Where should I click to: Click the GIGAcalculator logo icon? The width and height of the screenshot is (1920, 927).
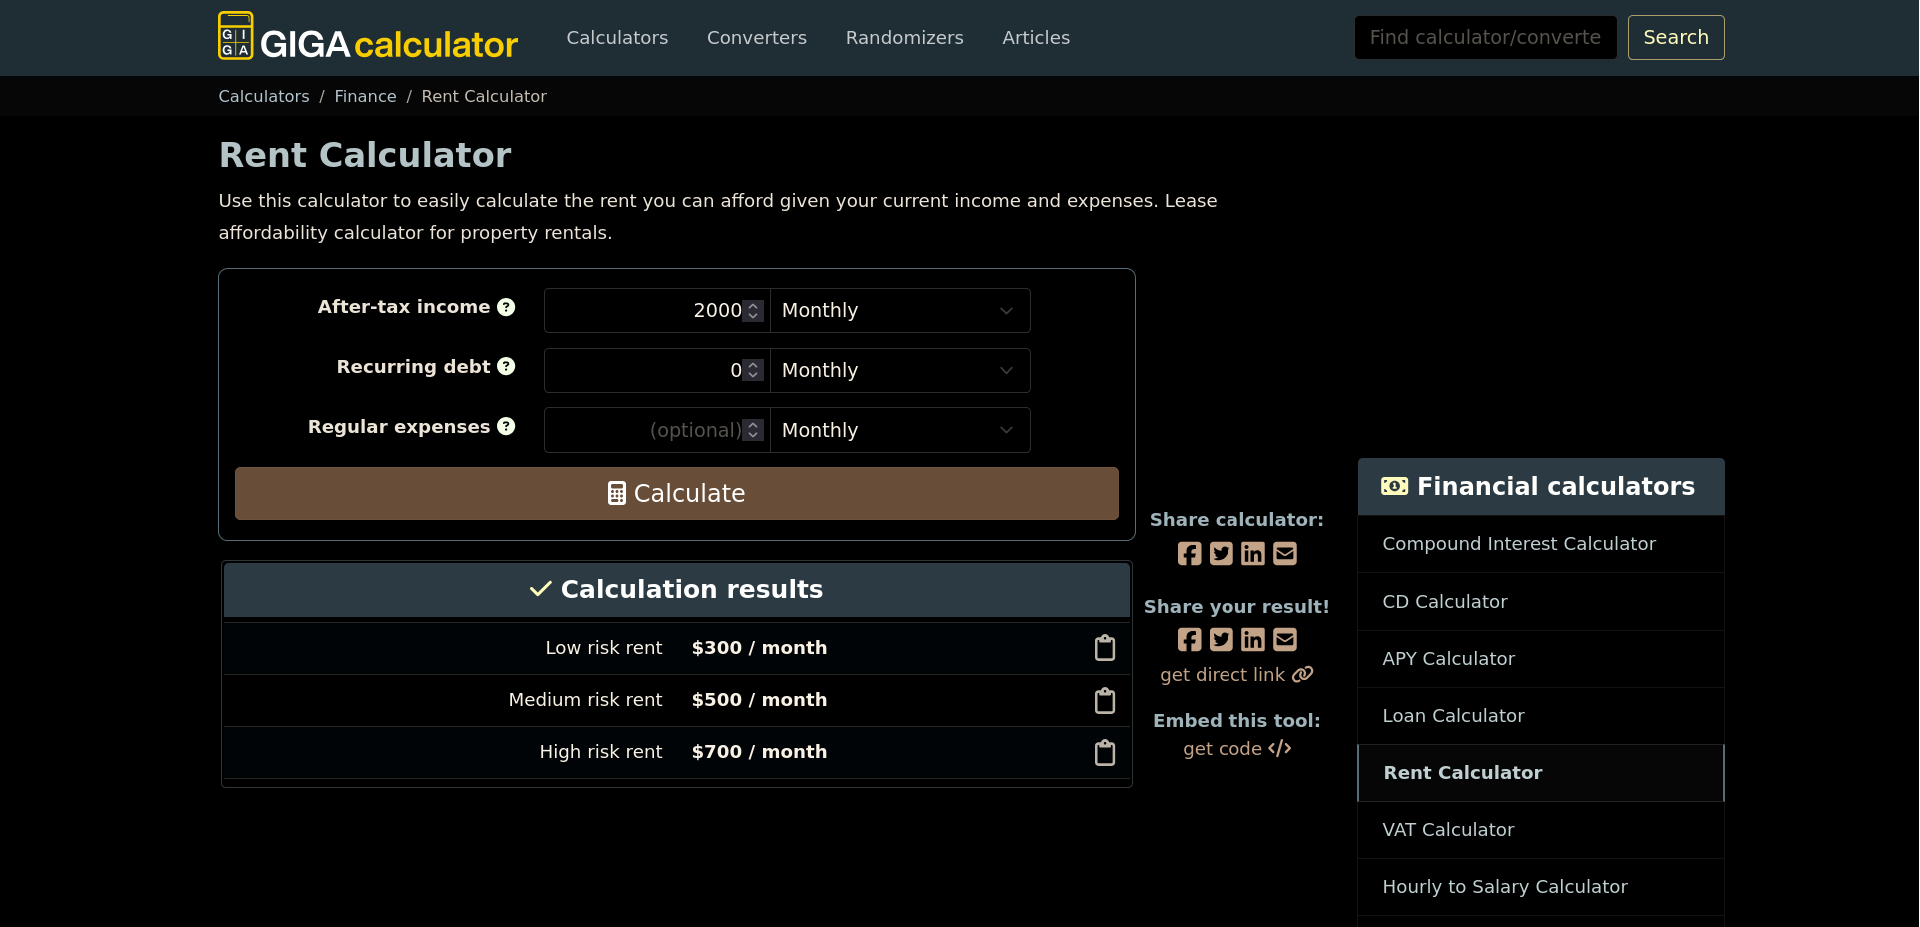(236, 36)
